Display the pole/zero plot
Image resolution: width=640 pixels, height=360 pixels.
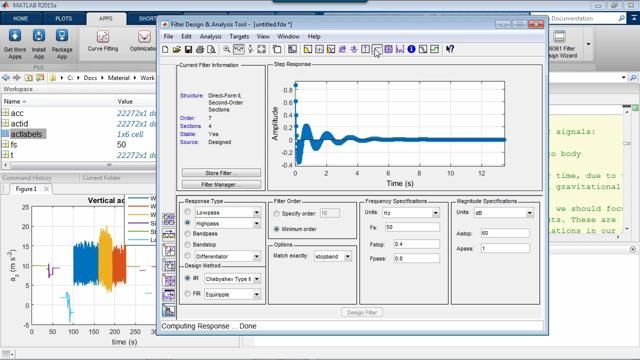click(x=388, y=49)
